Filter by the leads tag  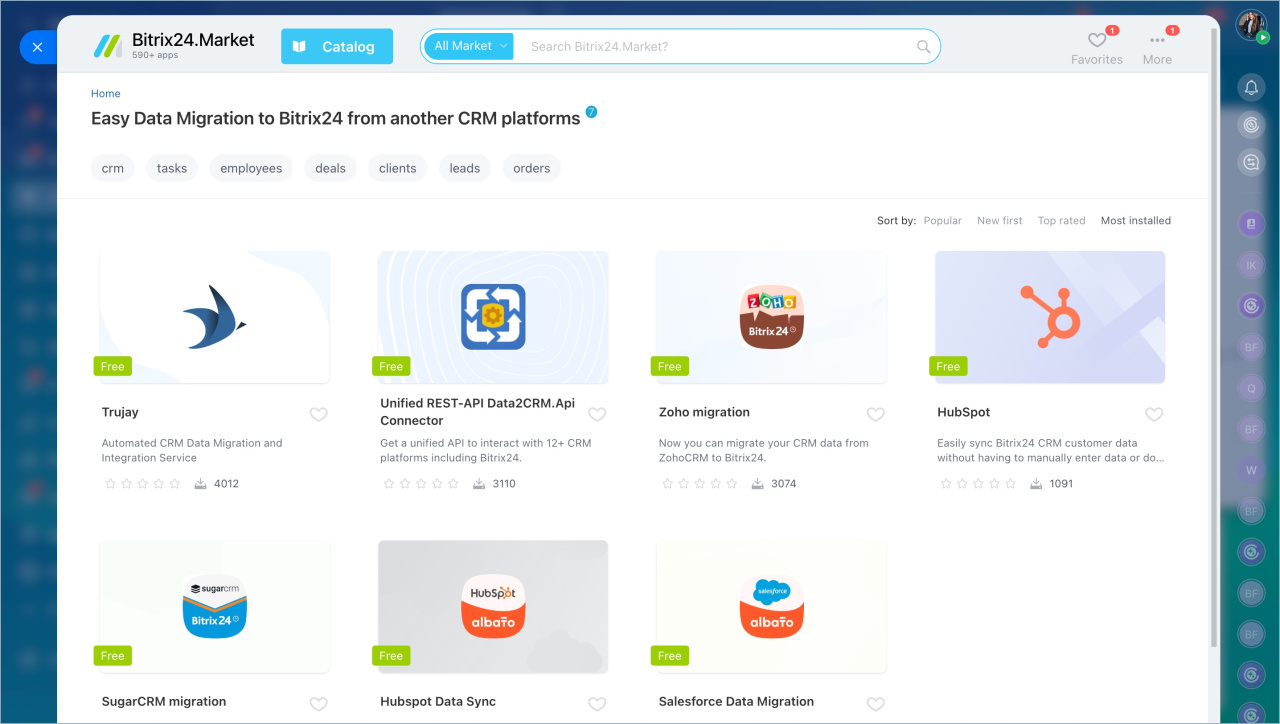(465, 168)
